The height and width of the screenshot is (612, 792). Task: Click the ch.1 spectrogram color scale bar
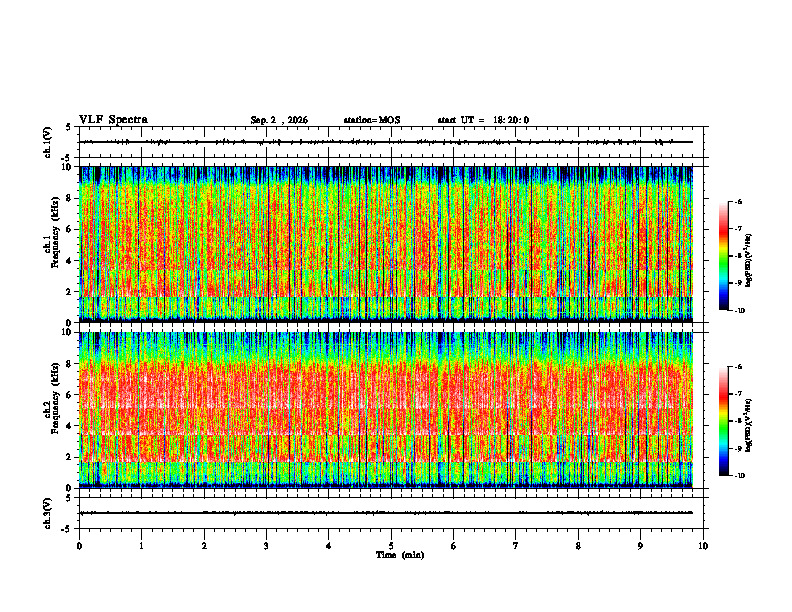coord(723,256)
